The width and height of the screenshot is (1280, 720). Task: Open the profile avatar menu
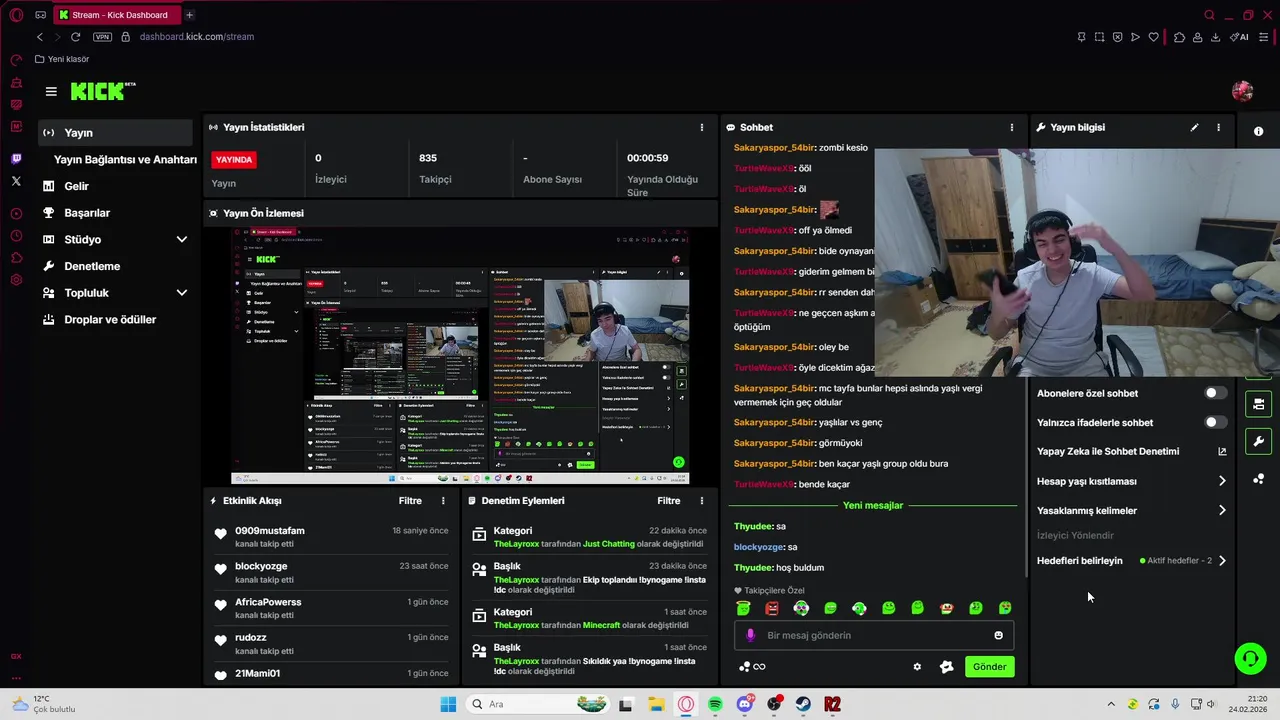point(1243,91)
